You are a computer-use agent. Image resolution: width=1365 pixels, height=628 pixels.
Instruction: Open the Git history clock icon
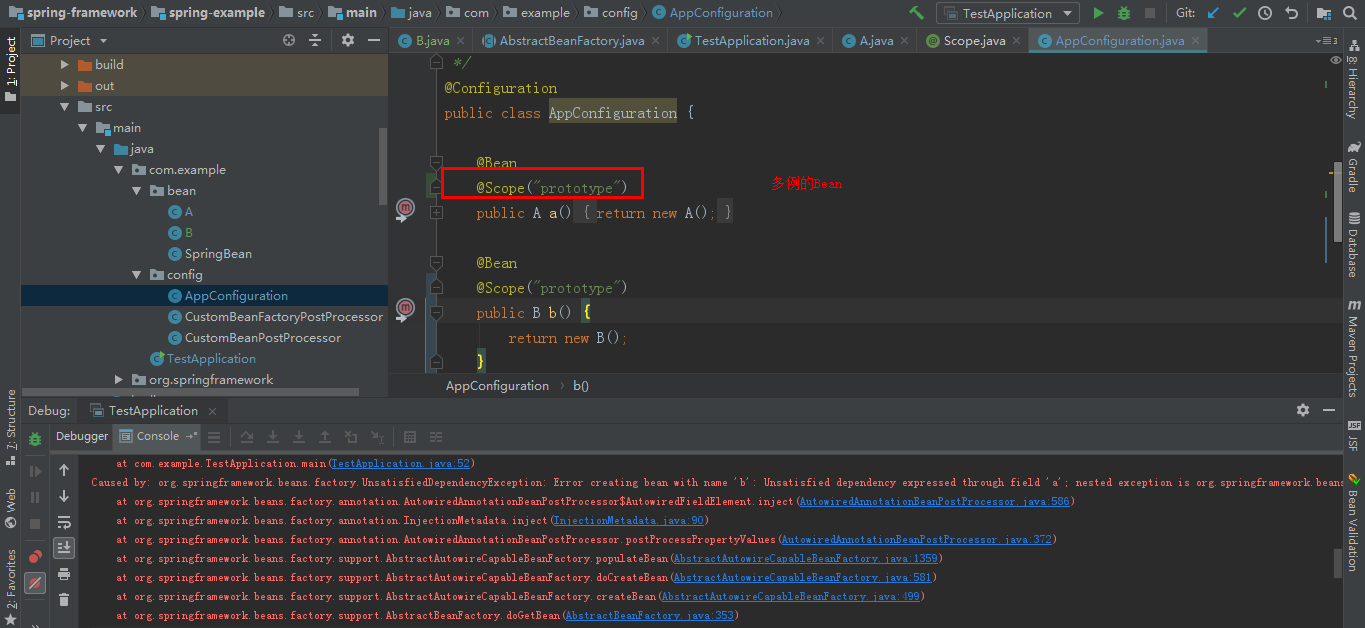(1265, 13)
